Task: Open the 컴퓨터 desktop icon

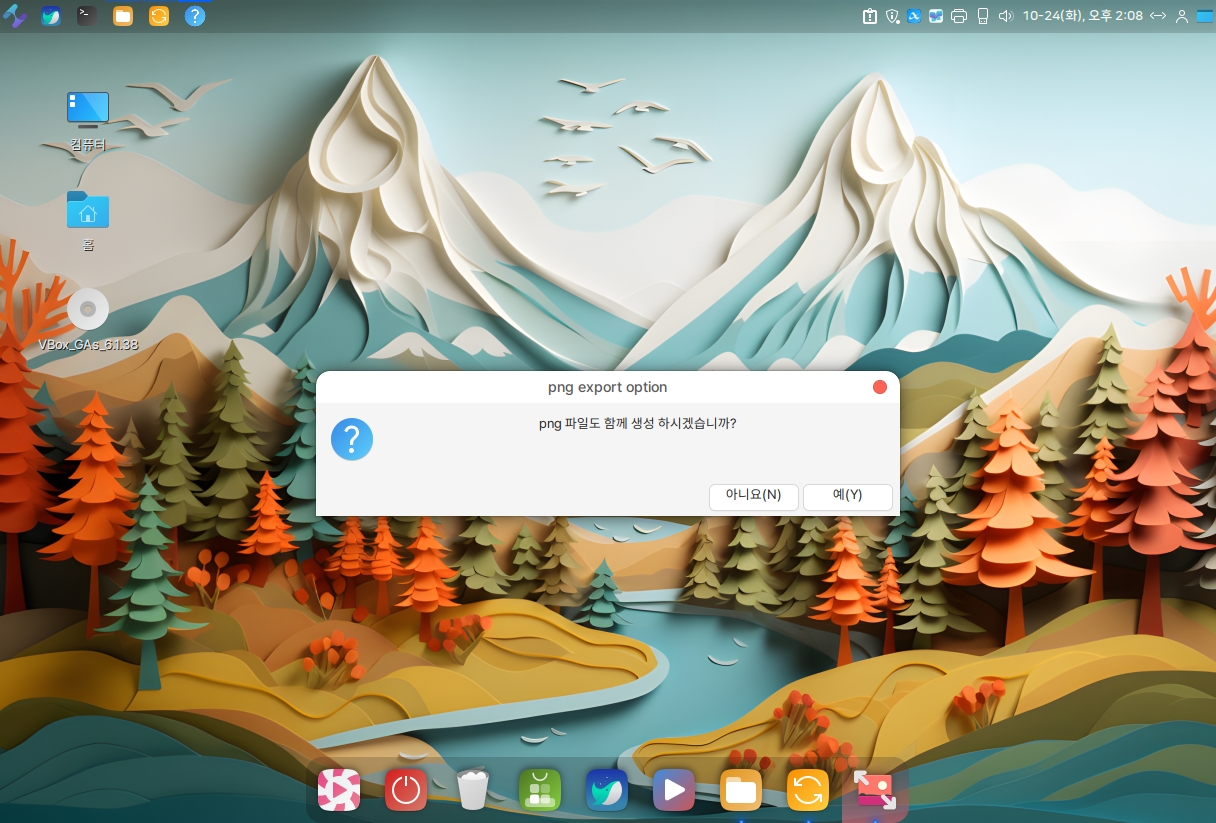Action: 88,110
